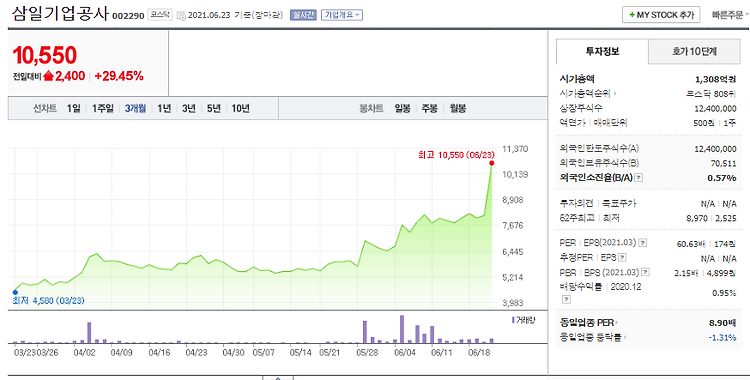Click the 선차트 label
Image resolution: width=750 pixels, height=380 pixels.
[45, 109]
